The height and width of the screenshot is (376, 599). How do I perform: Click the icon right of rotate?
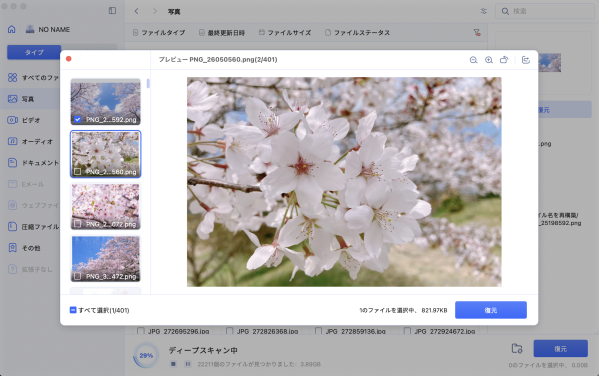point(526,60)
